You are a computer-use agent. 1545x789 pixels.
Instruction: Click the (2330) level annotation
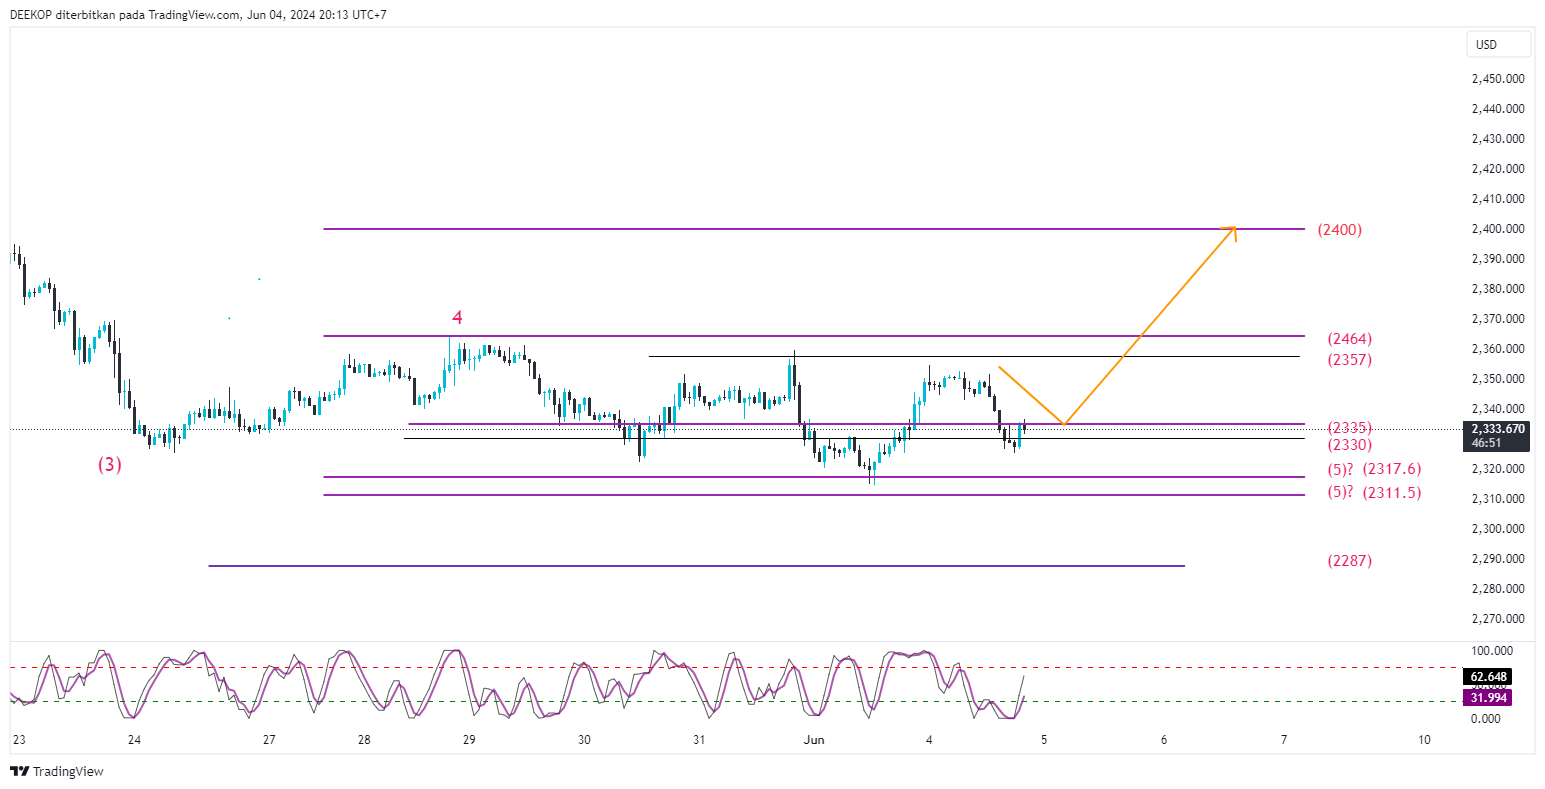coord(1350,445)
